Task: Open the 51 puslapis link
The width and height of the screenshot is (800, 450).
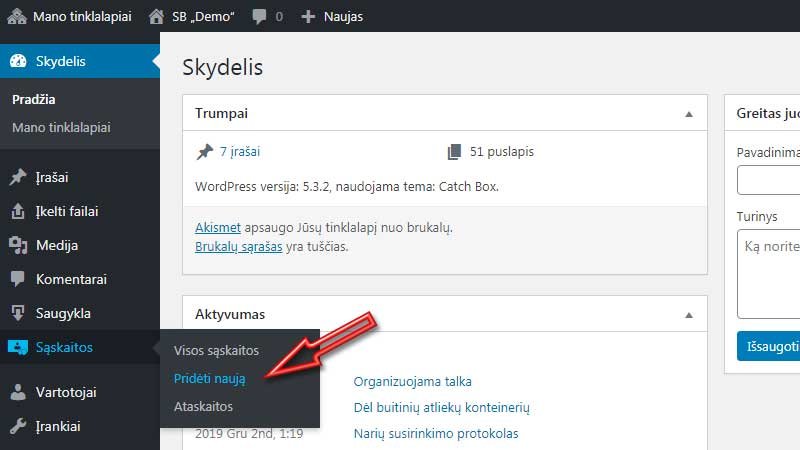Action: (502, 152)
